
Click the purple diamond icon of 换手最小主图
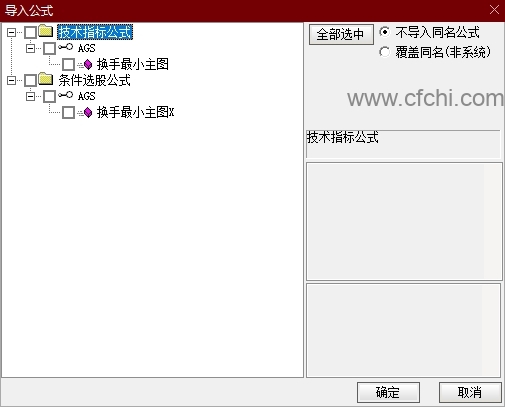point(88,64)
